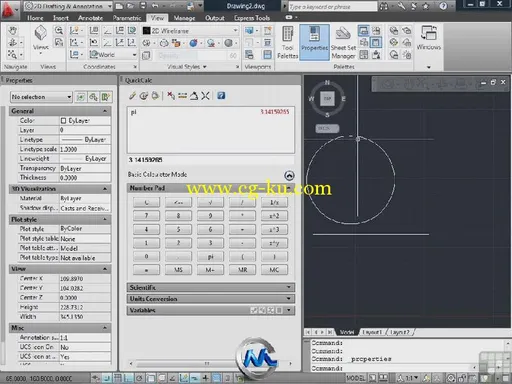Open the Insert ribbon tab
The width and height of the screenshot is (512, 384).
(61, 18)
